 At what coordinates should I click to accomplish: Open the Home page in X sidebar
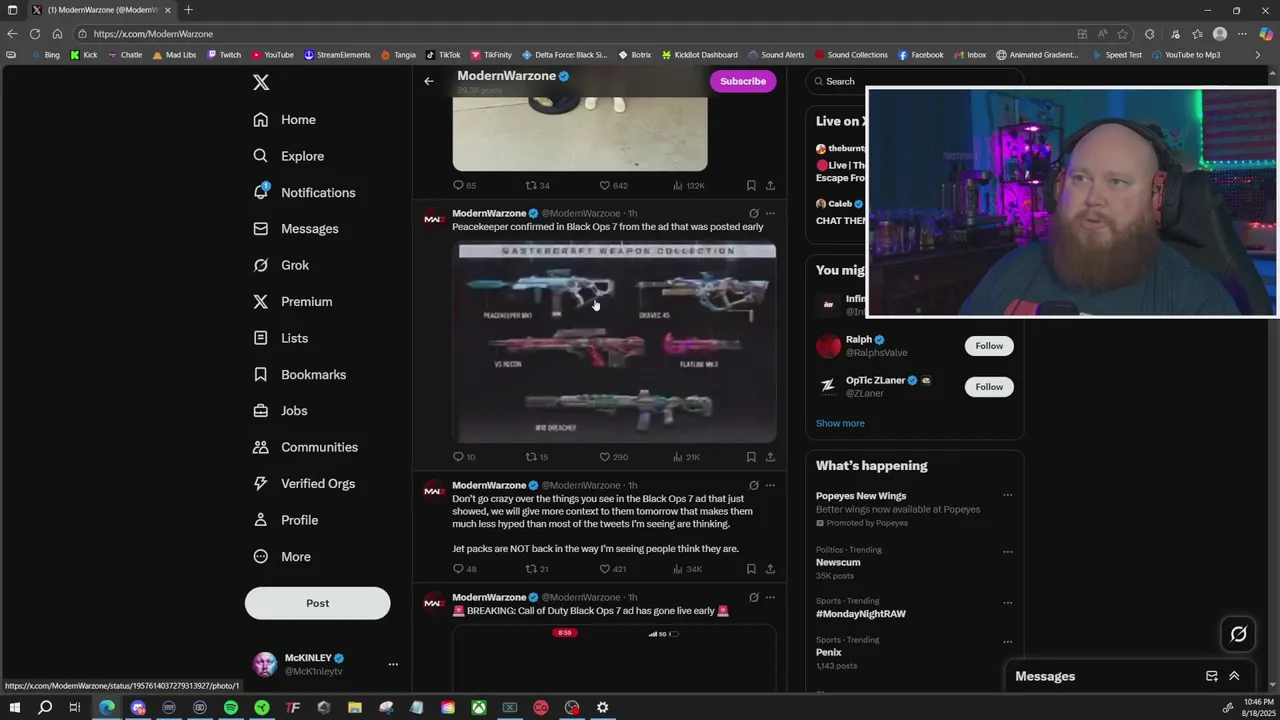pos(285,120)
